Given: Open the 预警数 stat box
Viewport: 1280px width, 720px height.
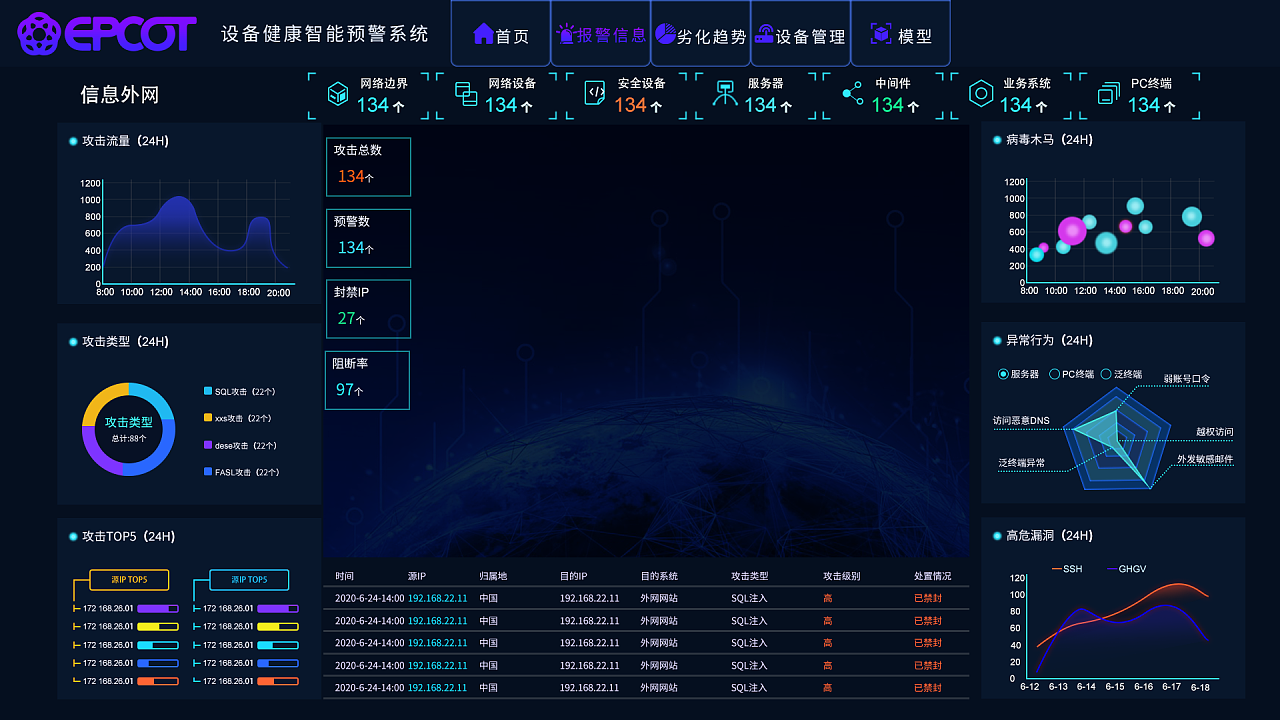Looking at the screenshot, I should tap(368, 238).
